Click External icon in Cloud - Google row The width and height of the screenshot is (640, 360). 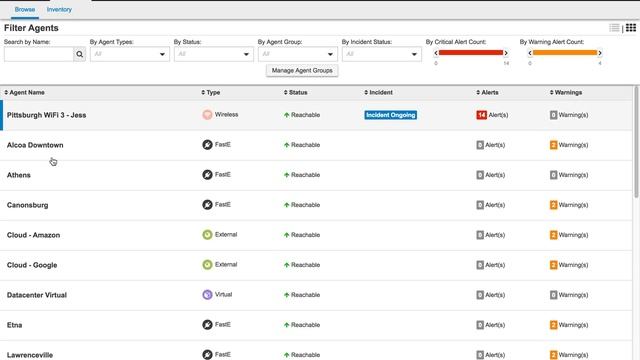(207, 264)
